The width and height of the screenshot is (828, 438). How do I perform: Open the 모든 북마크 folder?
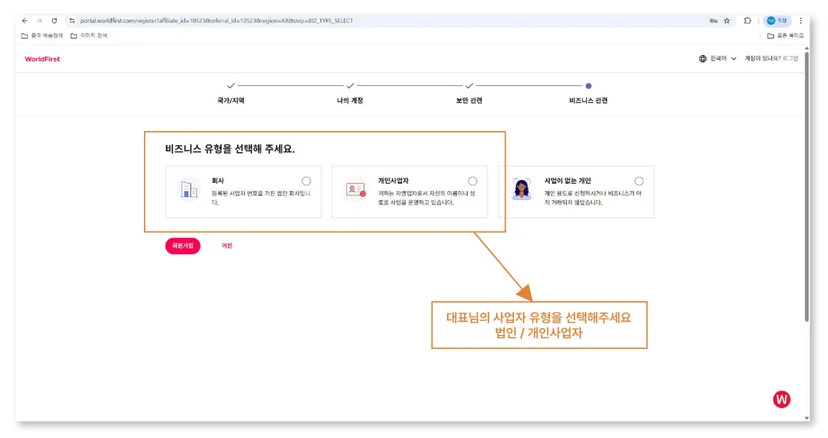point(785,35)
